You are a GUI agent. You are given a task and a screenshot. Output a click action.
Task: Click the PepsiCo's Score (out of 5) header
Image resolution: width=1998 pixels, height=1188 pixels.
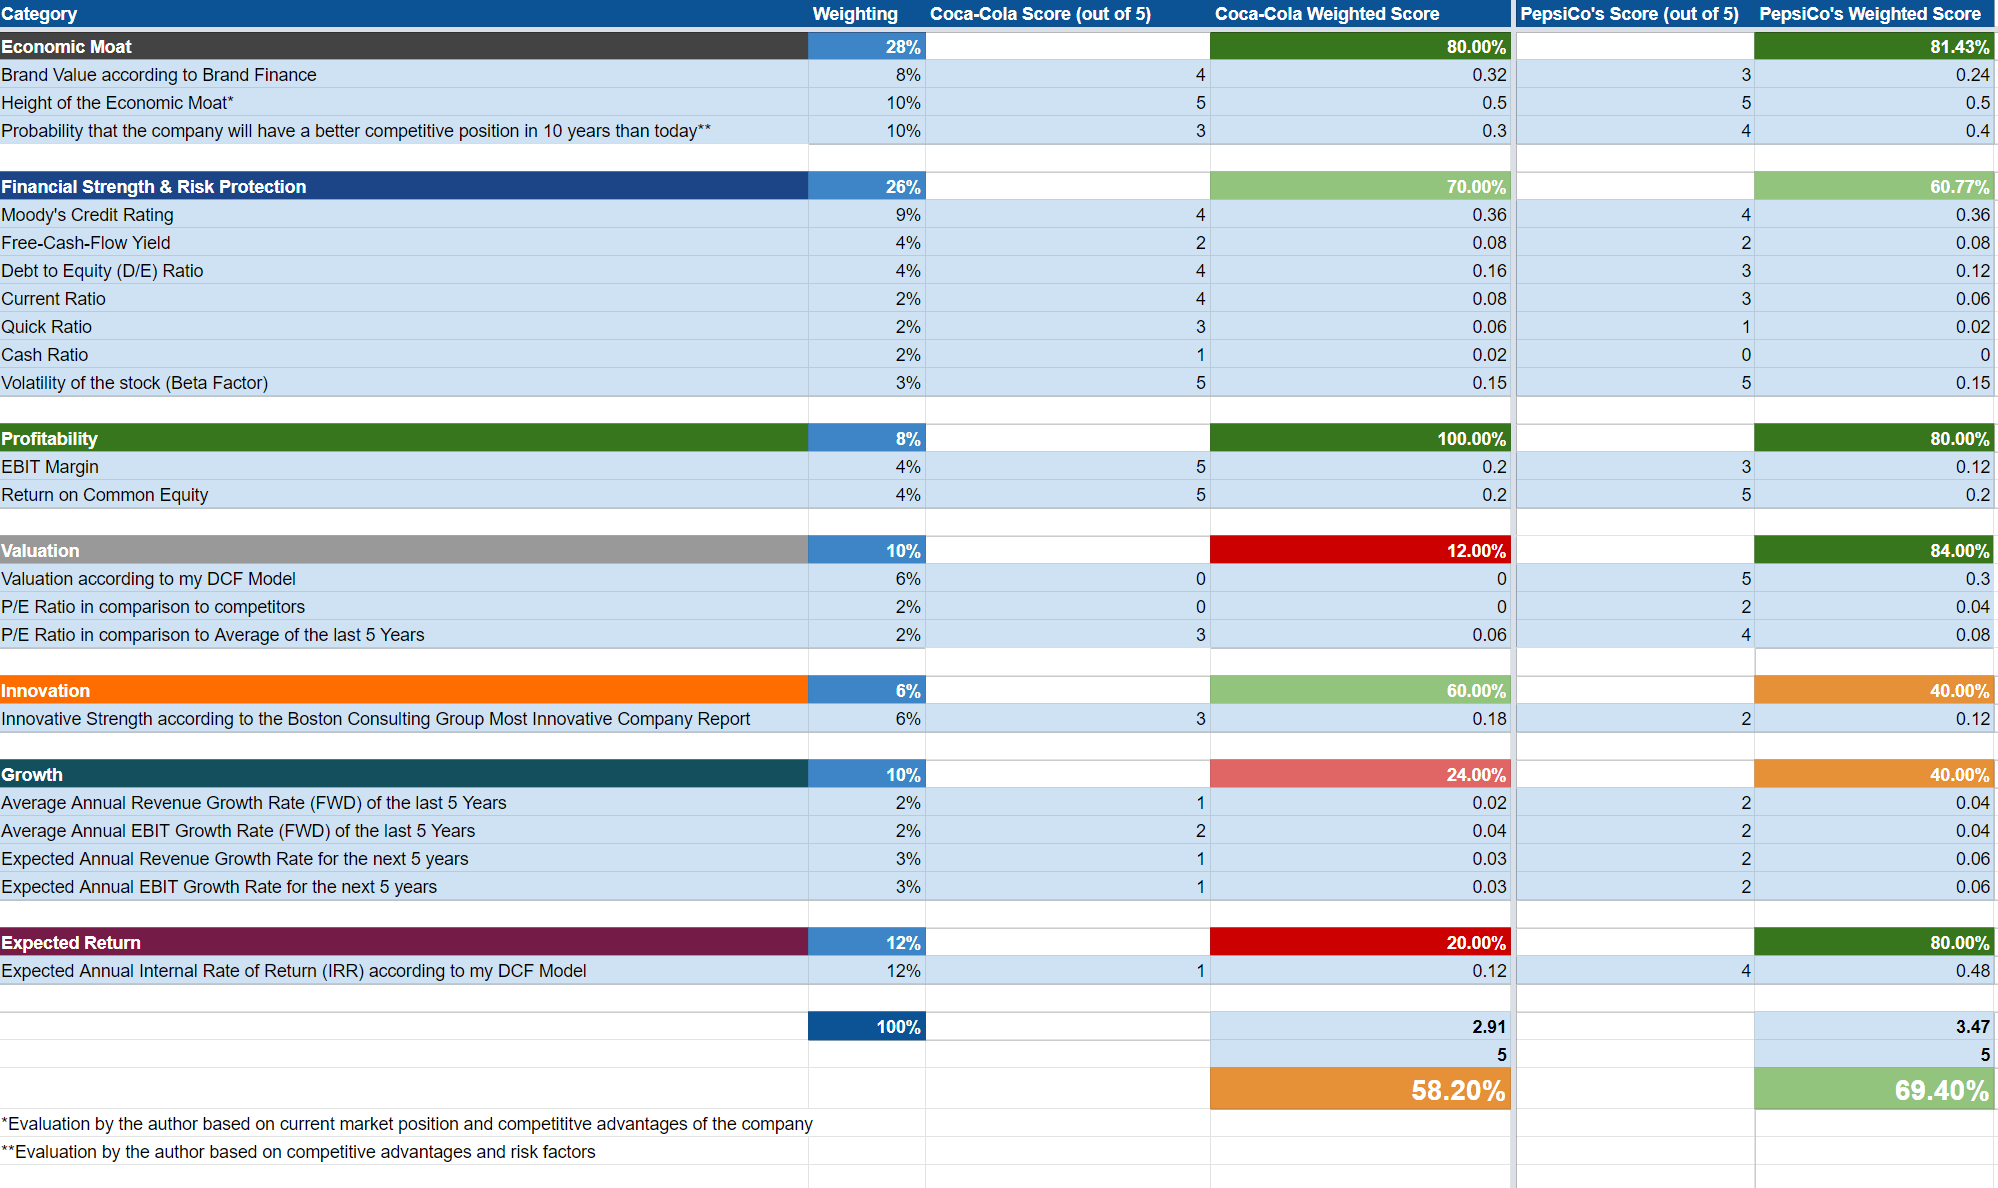click(x=1635, y=14)
